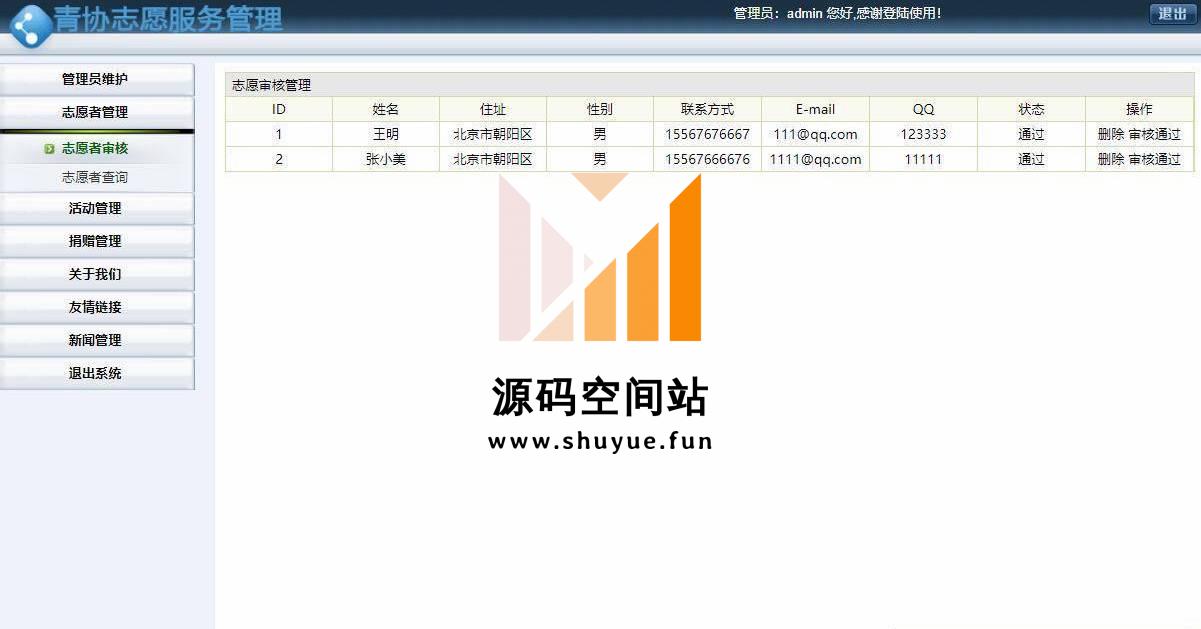
Task: Expand the 活动管理 menu section
Action: [x=96, y=208]
